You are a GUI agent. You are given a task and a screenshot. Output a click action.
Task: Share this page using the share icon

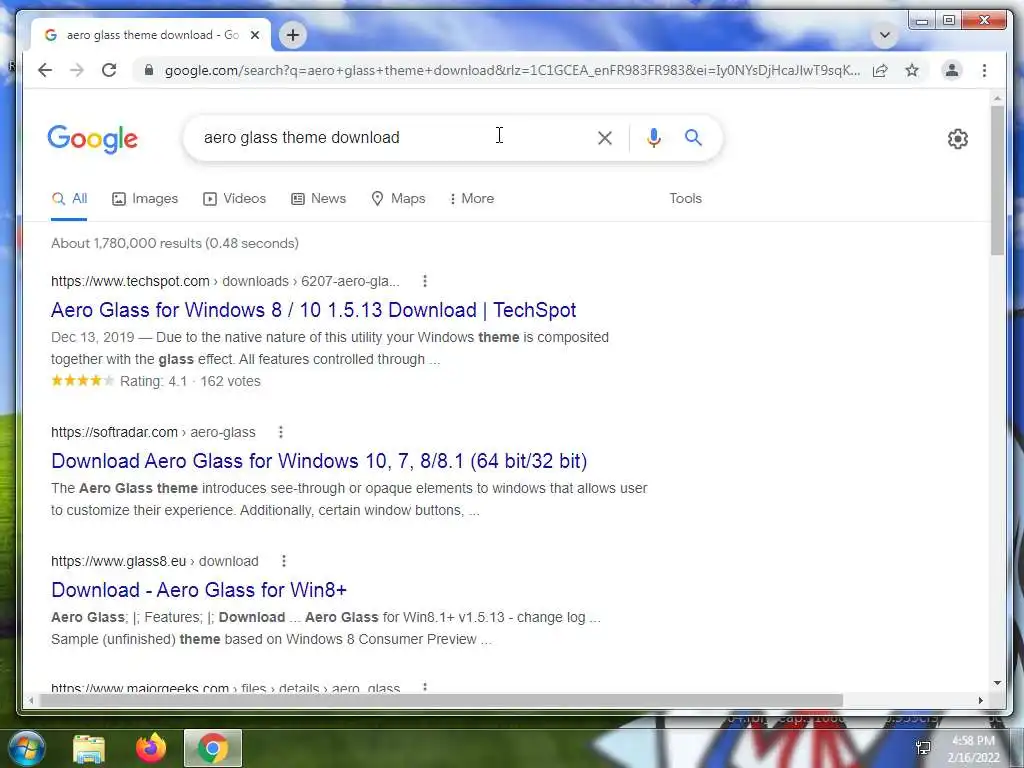tap(880, 70)
